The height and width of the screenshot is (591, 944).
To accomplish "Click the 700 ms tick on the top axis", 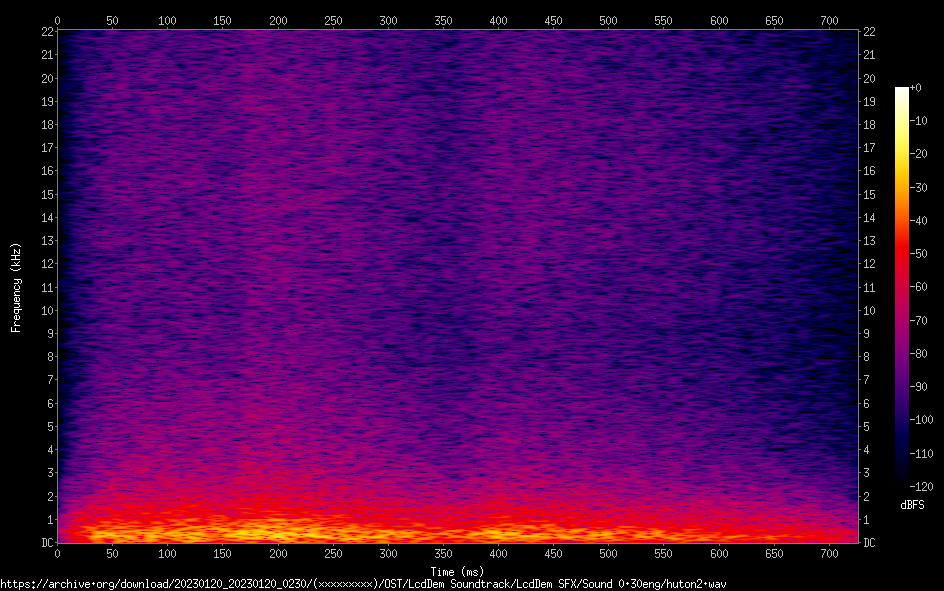I will click(718, 19).
